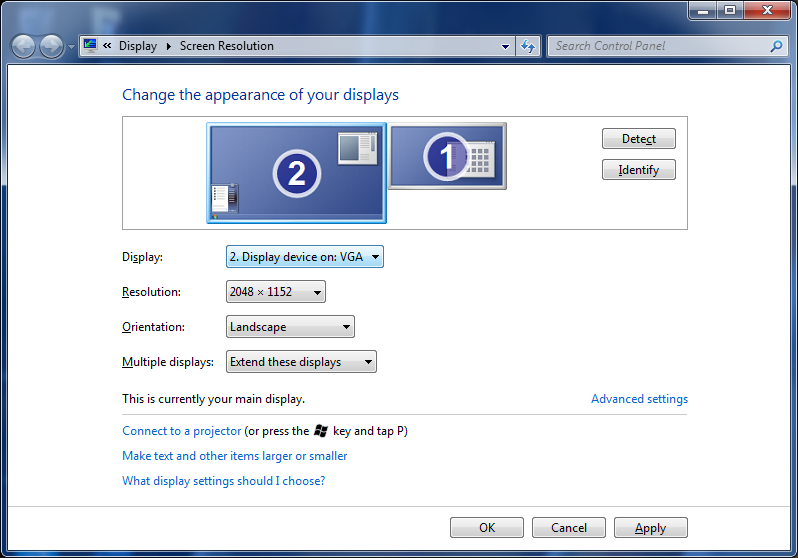Select the monitor 2 display thumbnail
The height and width of the screenshot is (558, 798).
pos(296,173)
